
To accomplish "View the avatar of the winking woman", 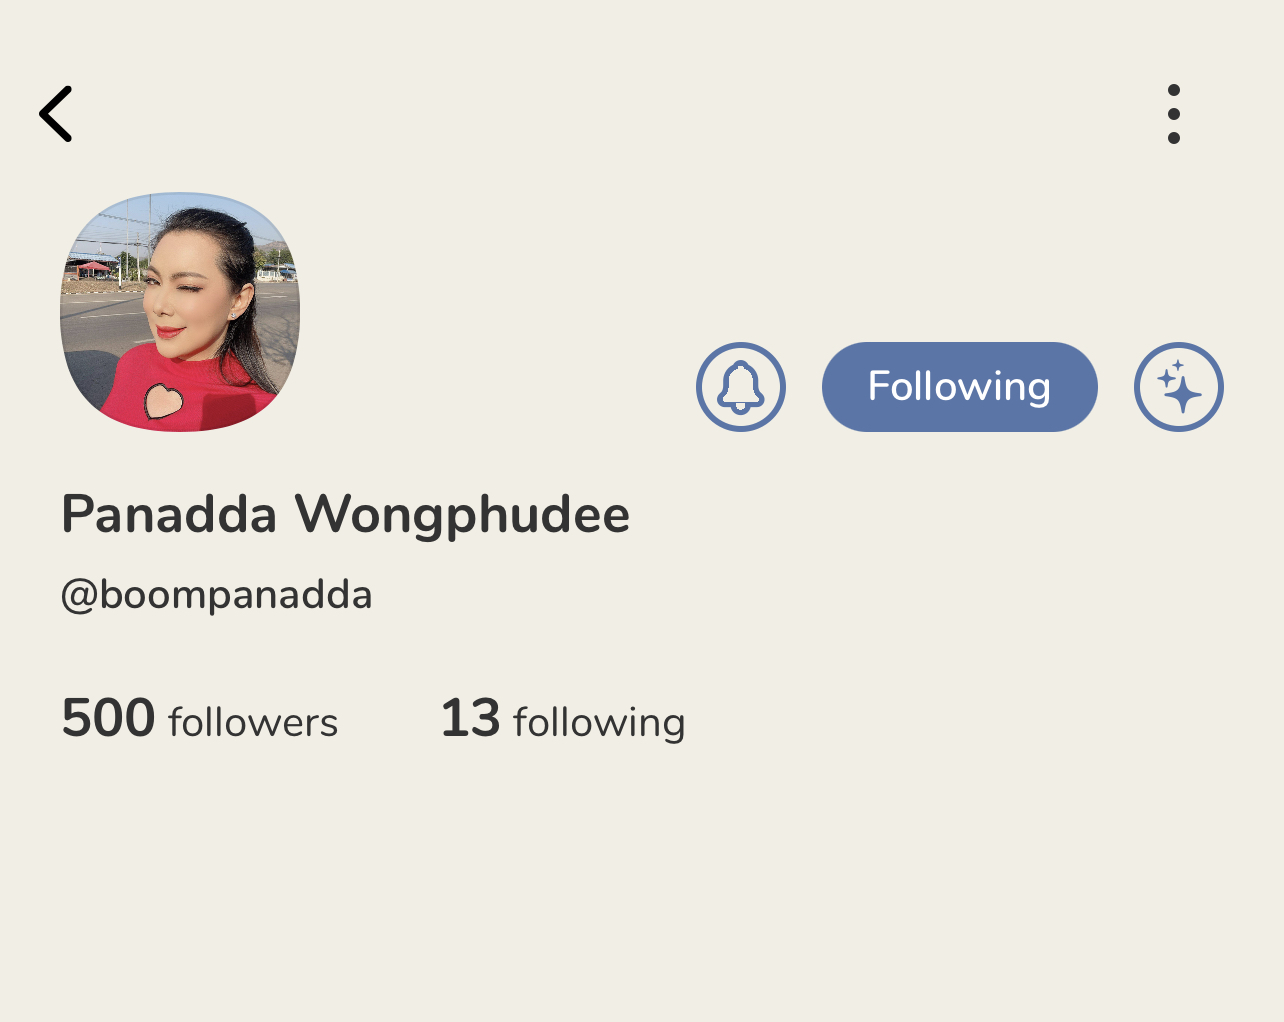I will tap(180, 312).
